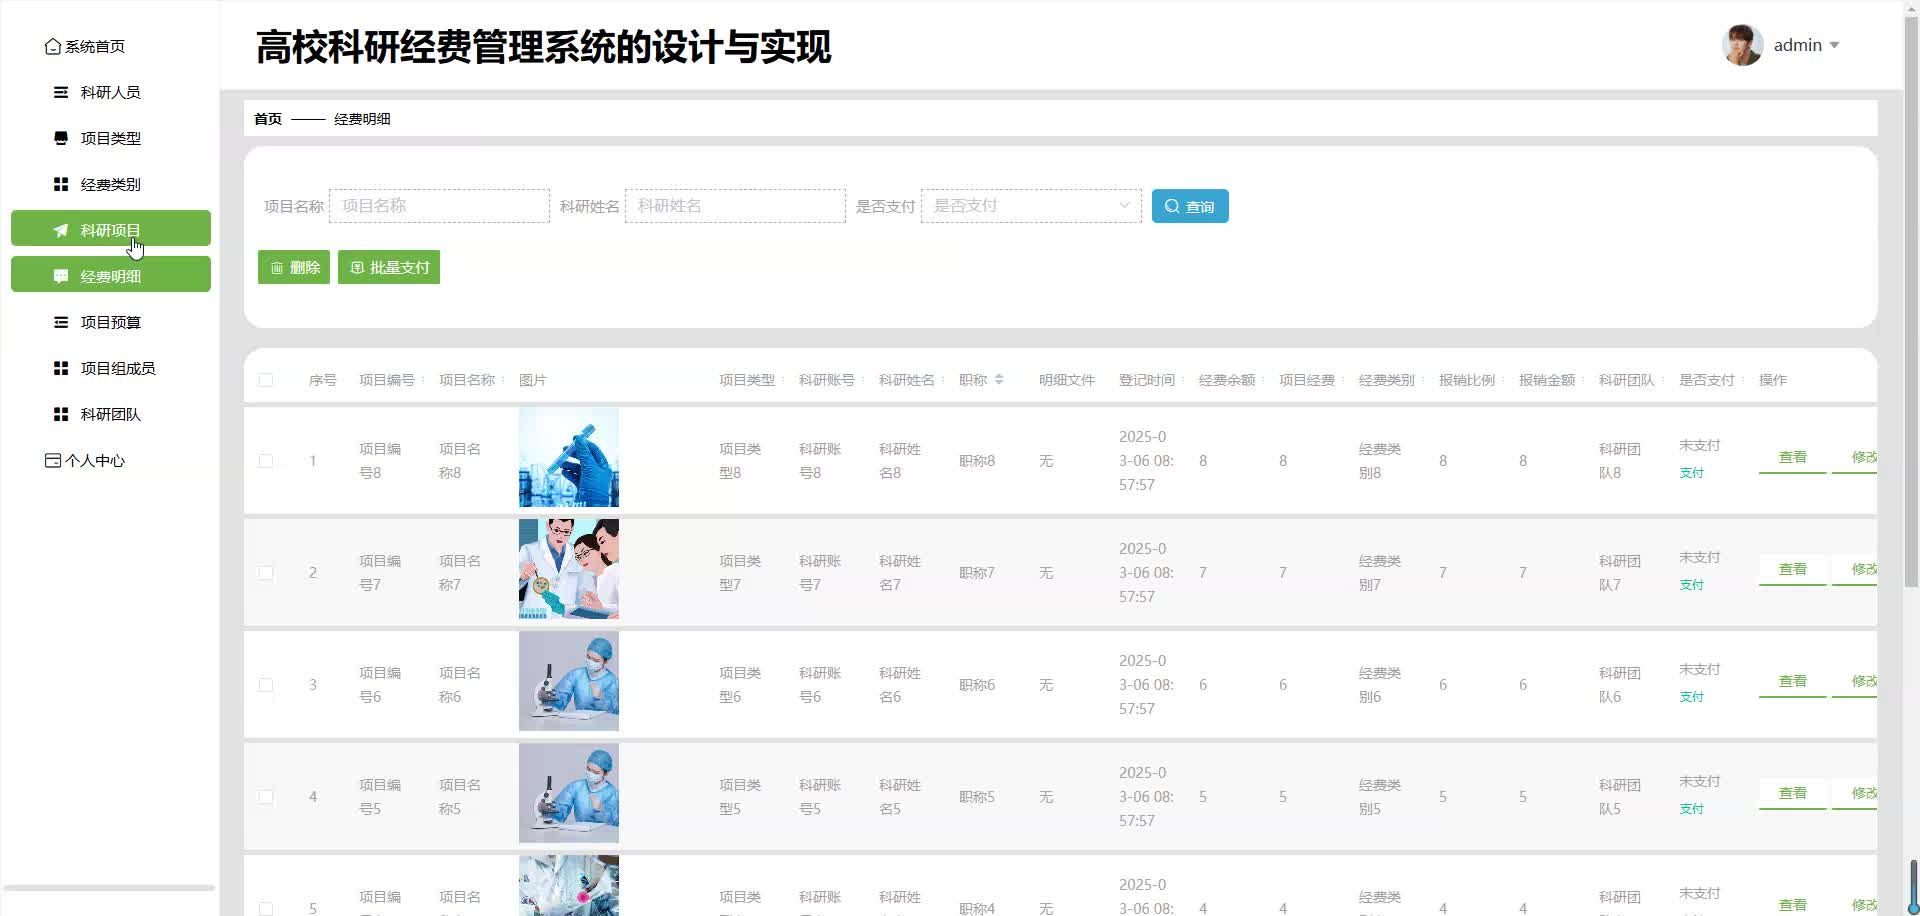Image resolution: width=1920 pixels, height=916 pixels.
Task: Click the admin user avatar
Action: coord(1742,46)
